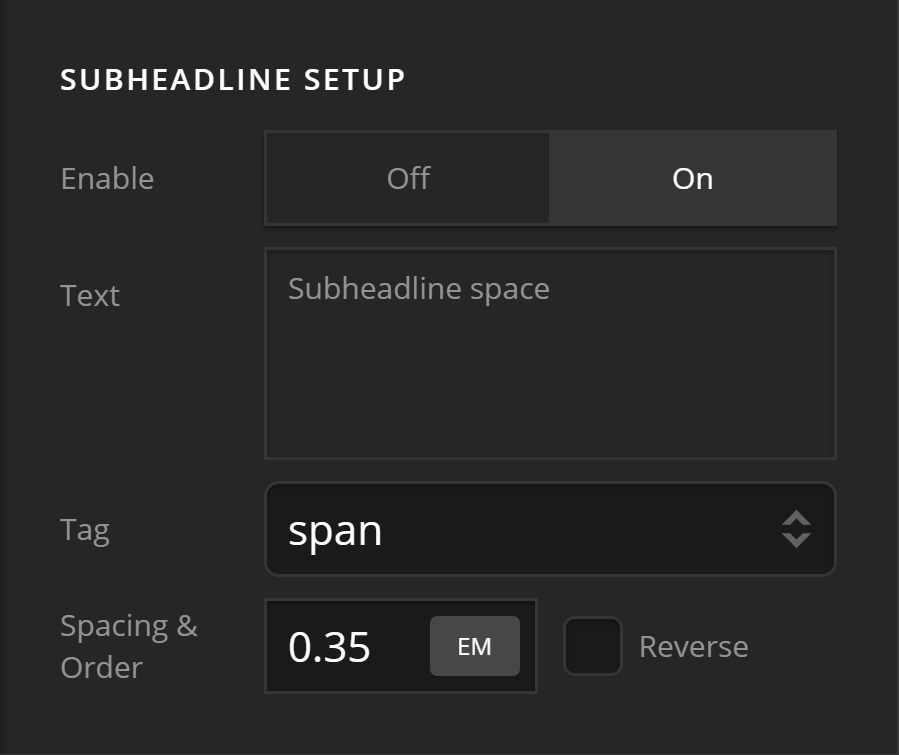The width and height of the screenshot is (899, 755).
Task: Click the Spacing & Order label
Action: coord(128,646)
